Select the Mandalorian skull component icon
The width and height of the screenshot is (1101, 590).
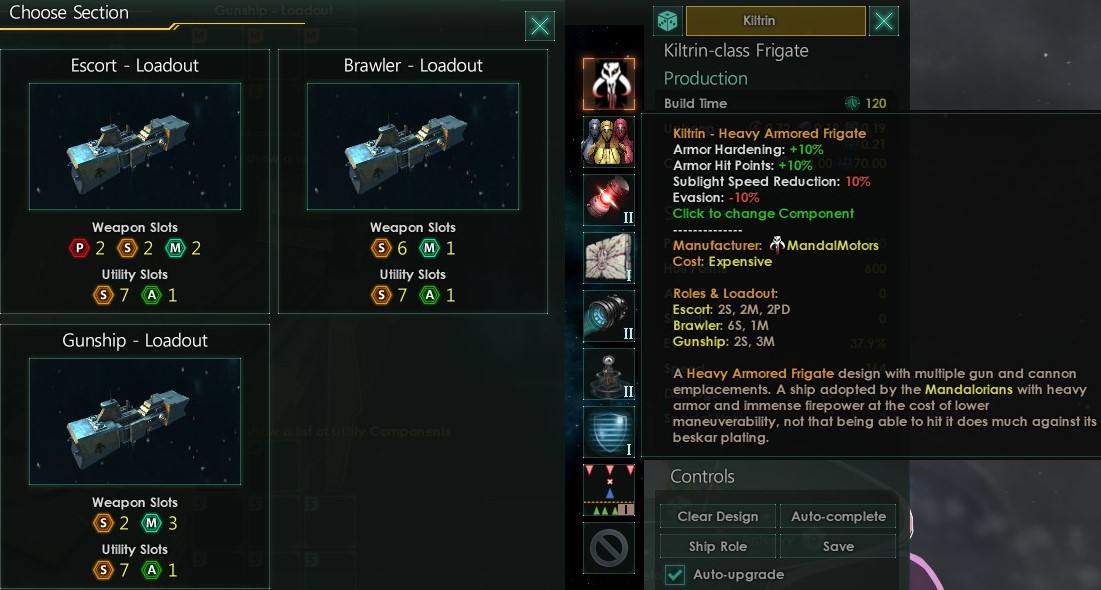pos(609,84)
